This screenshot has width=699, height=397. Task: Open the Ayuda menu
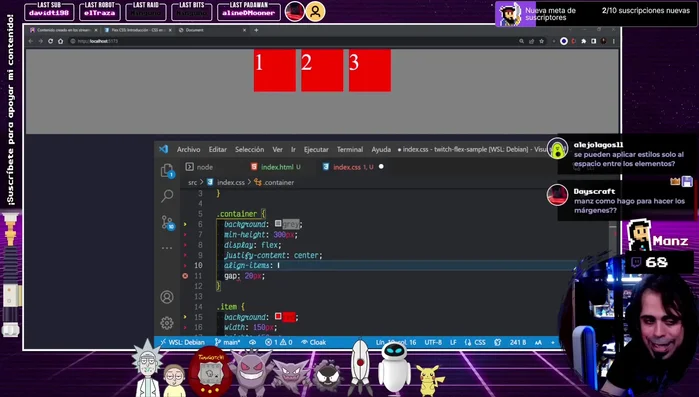[x=381, y=149]
